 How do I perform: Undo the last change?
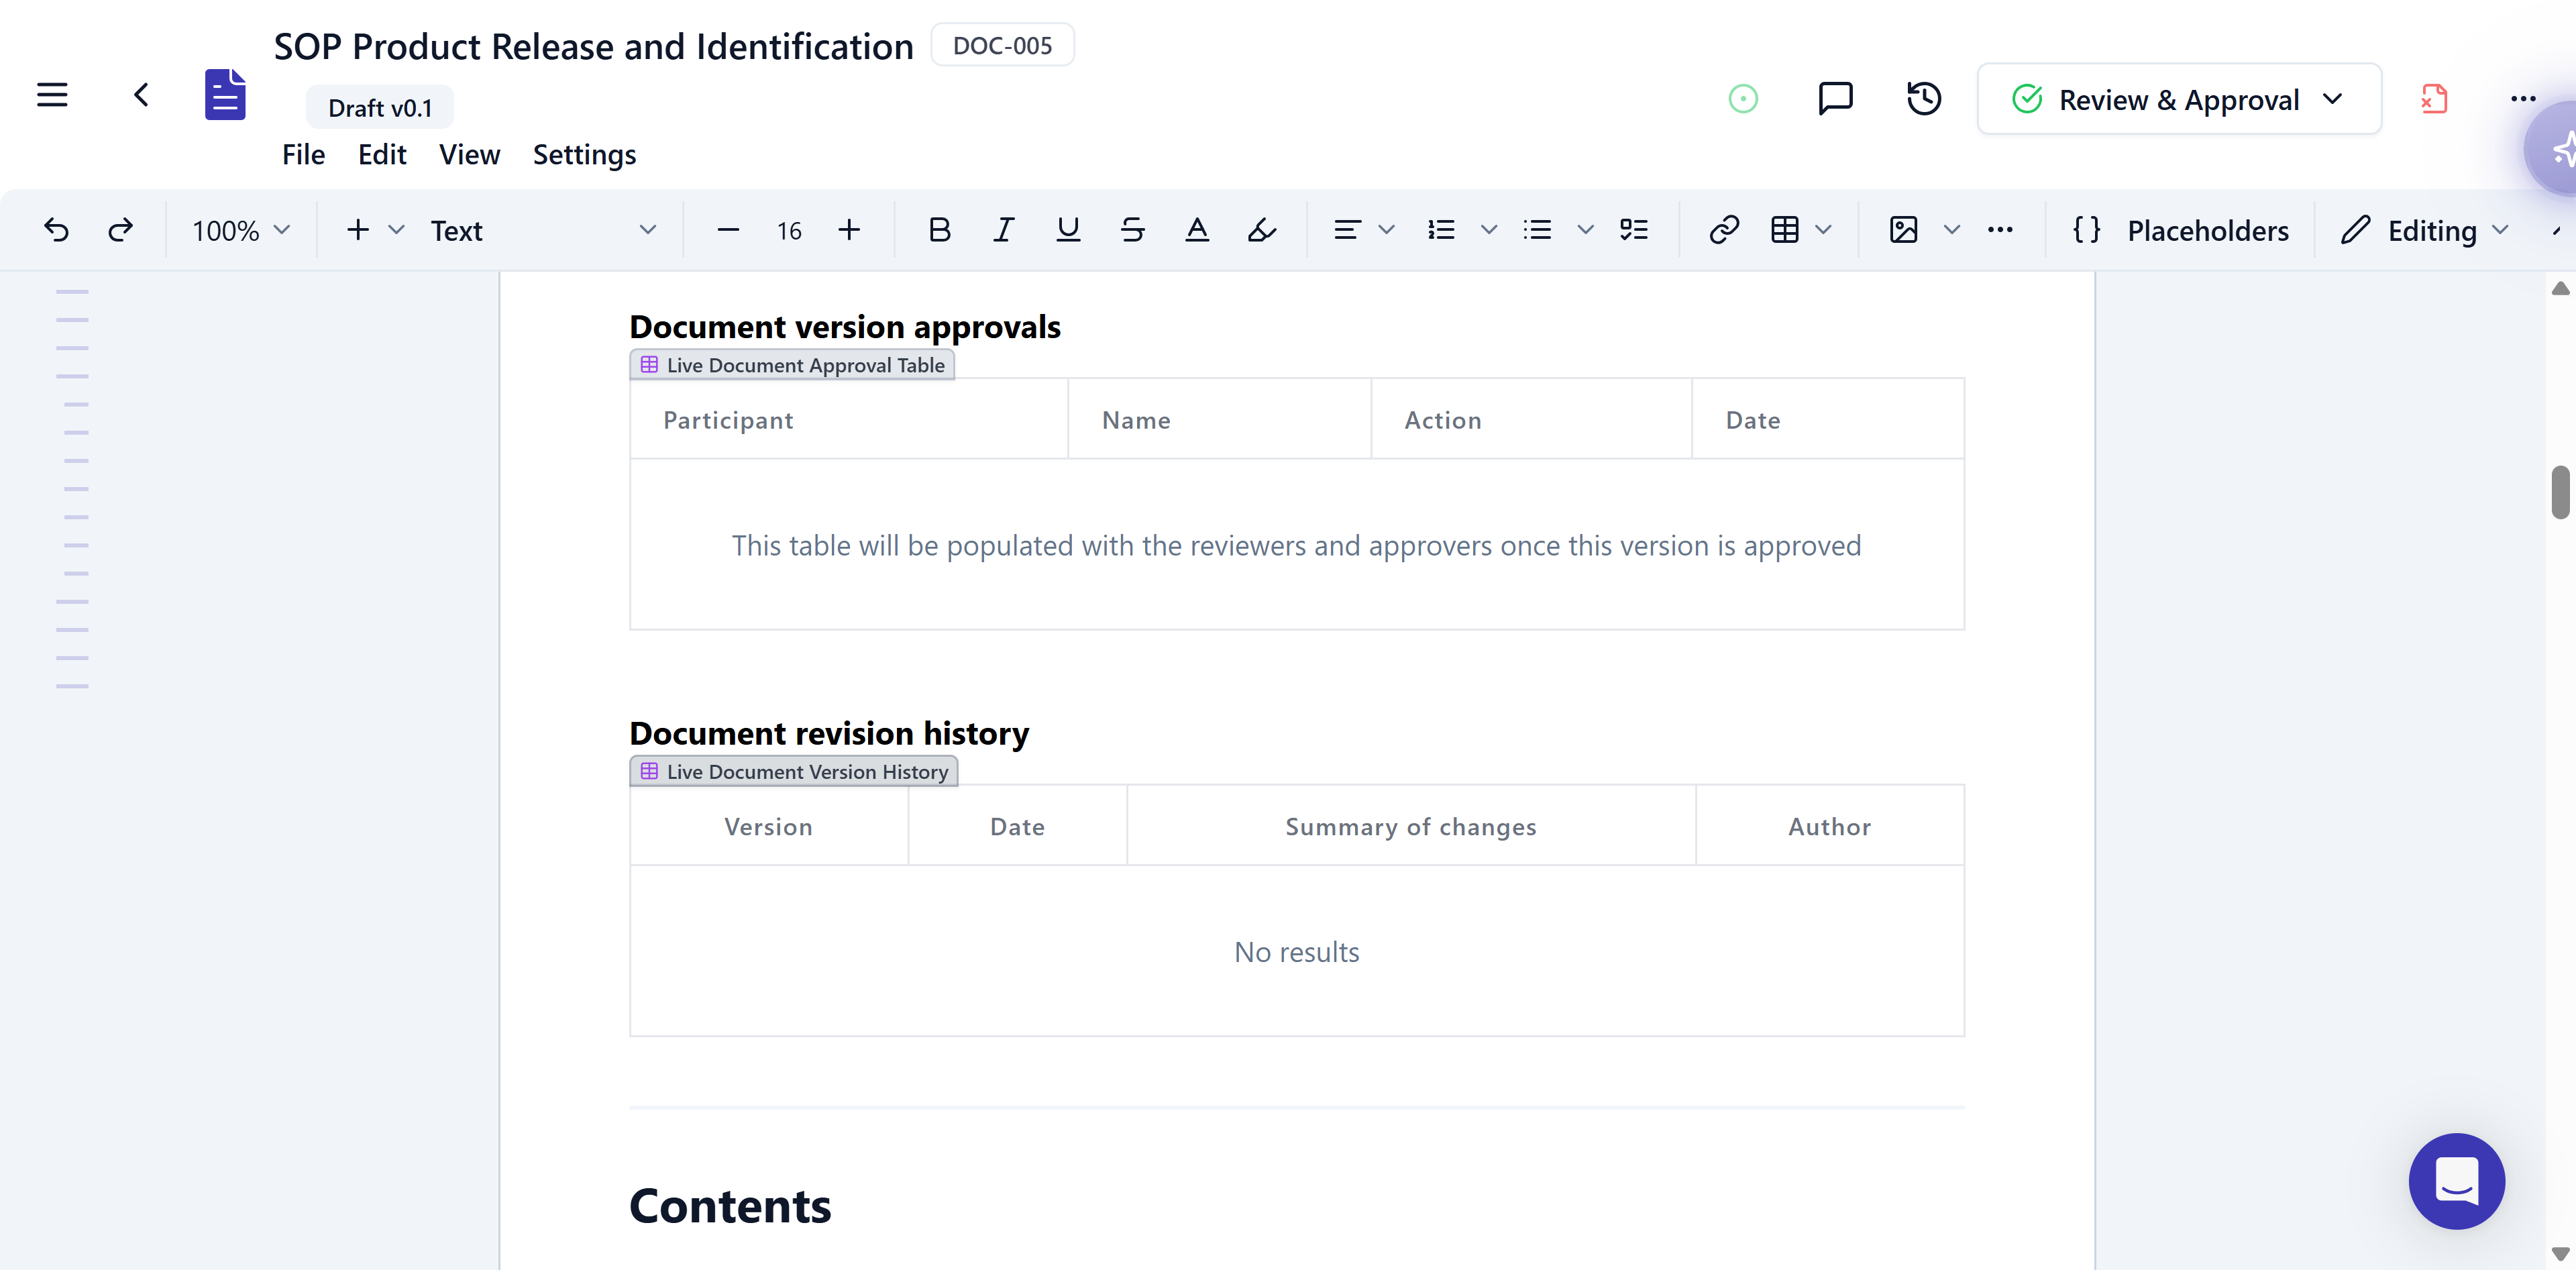tap(57, 230)
